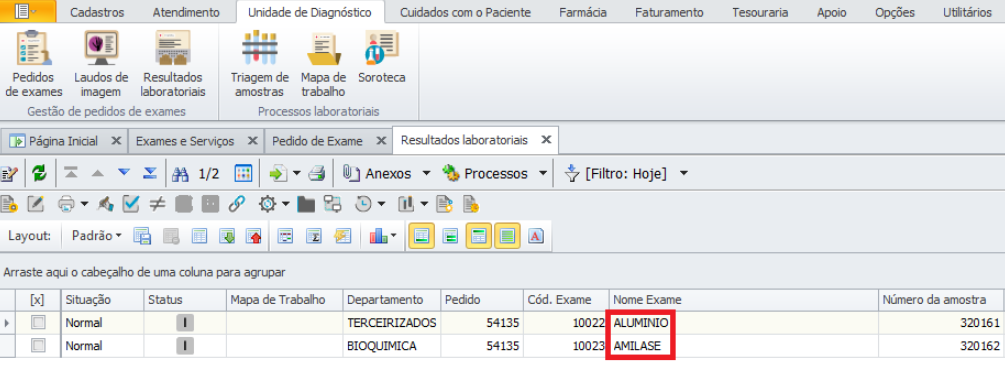
Task: Go to previous record arrow
Action: [x=97, y=173]
